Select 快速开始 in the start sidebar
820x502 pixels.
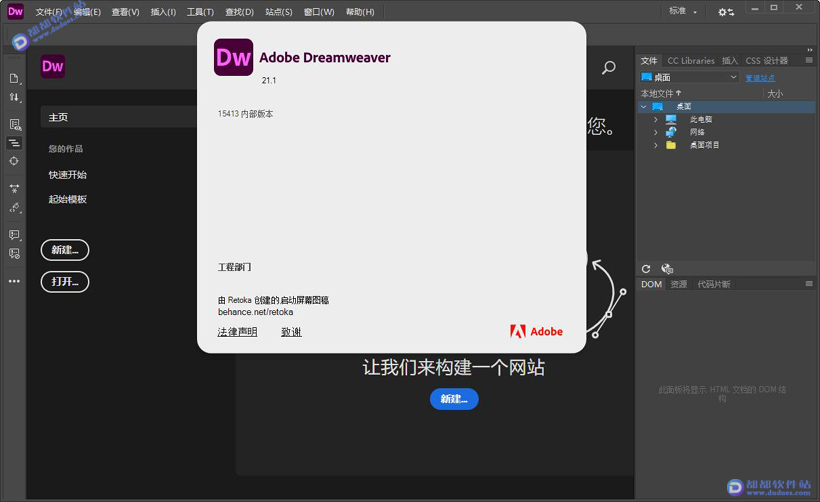(x=67, y=175)
